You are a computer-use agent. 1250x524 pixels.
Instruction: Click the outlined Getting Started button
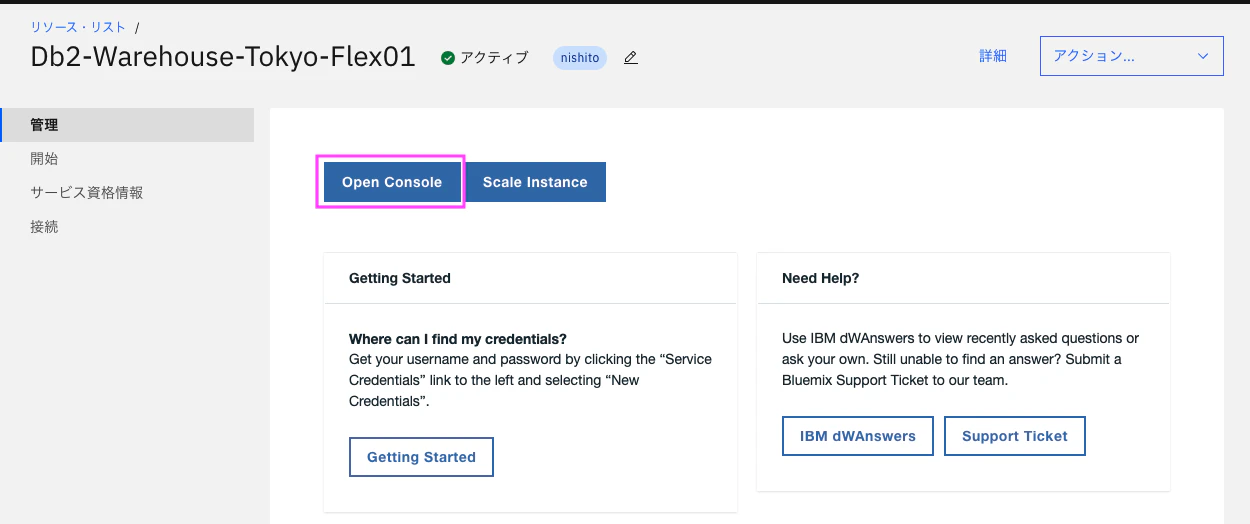pos(421,457)
